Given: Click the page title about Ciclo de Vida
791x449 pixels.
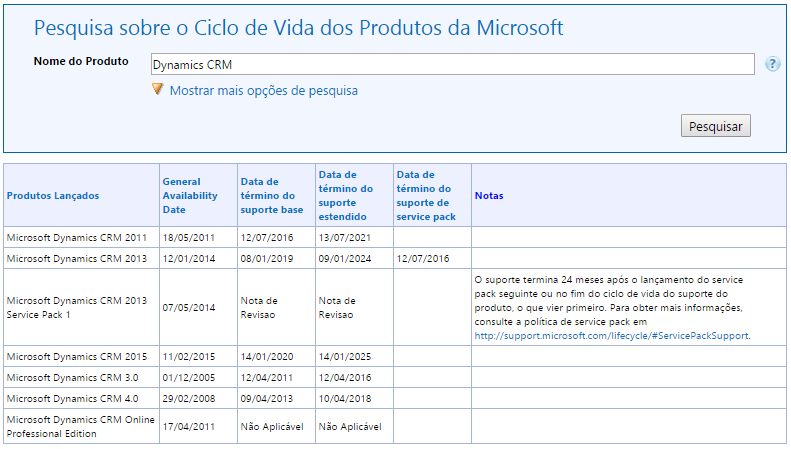Looking at the screenshot, I should tap(298, 27).
